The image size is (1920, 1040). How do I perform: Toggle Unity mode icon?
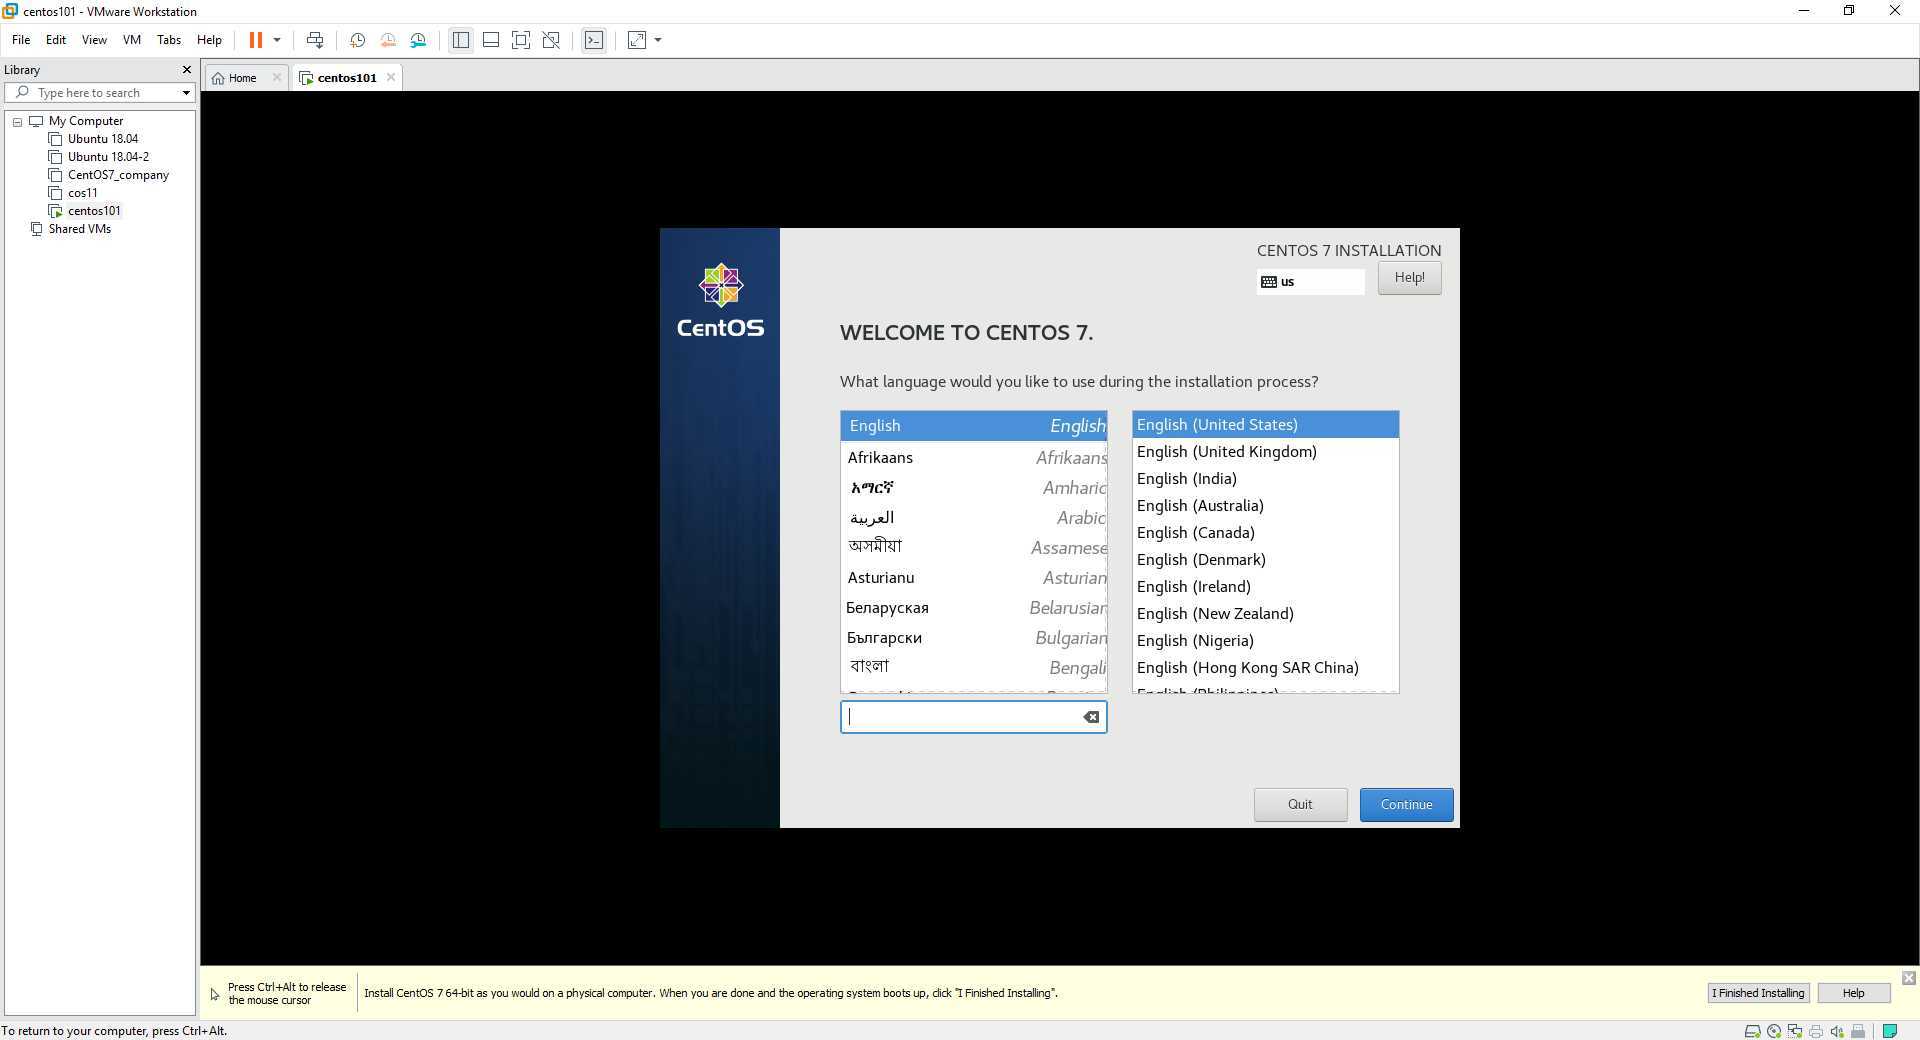[x=551, y=40]
